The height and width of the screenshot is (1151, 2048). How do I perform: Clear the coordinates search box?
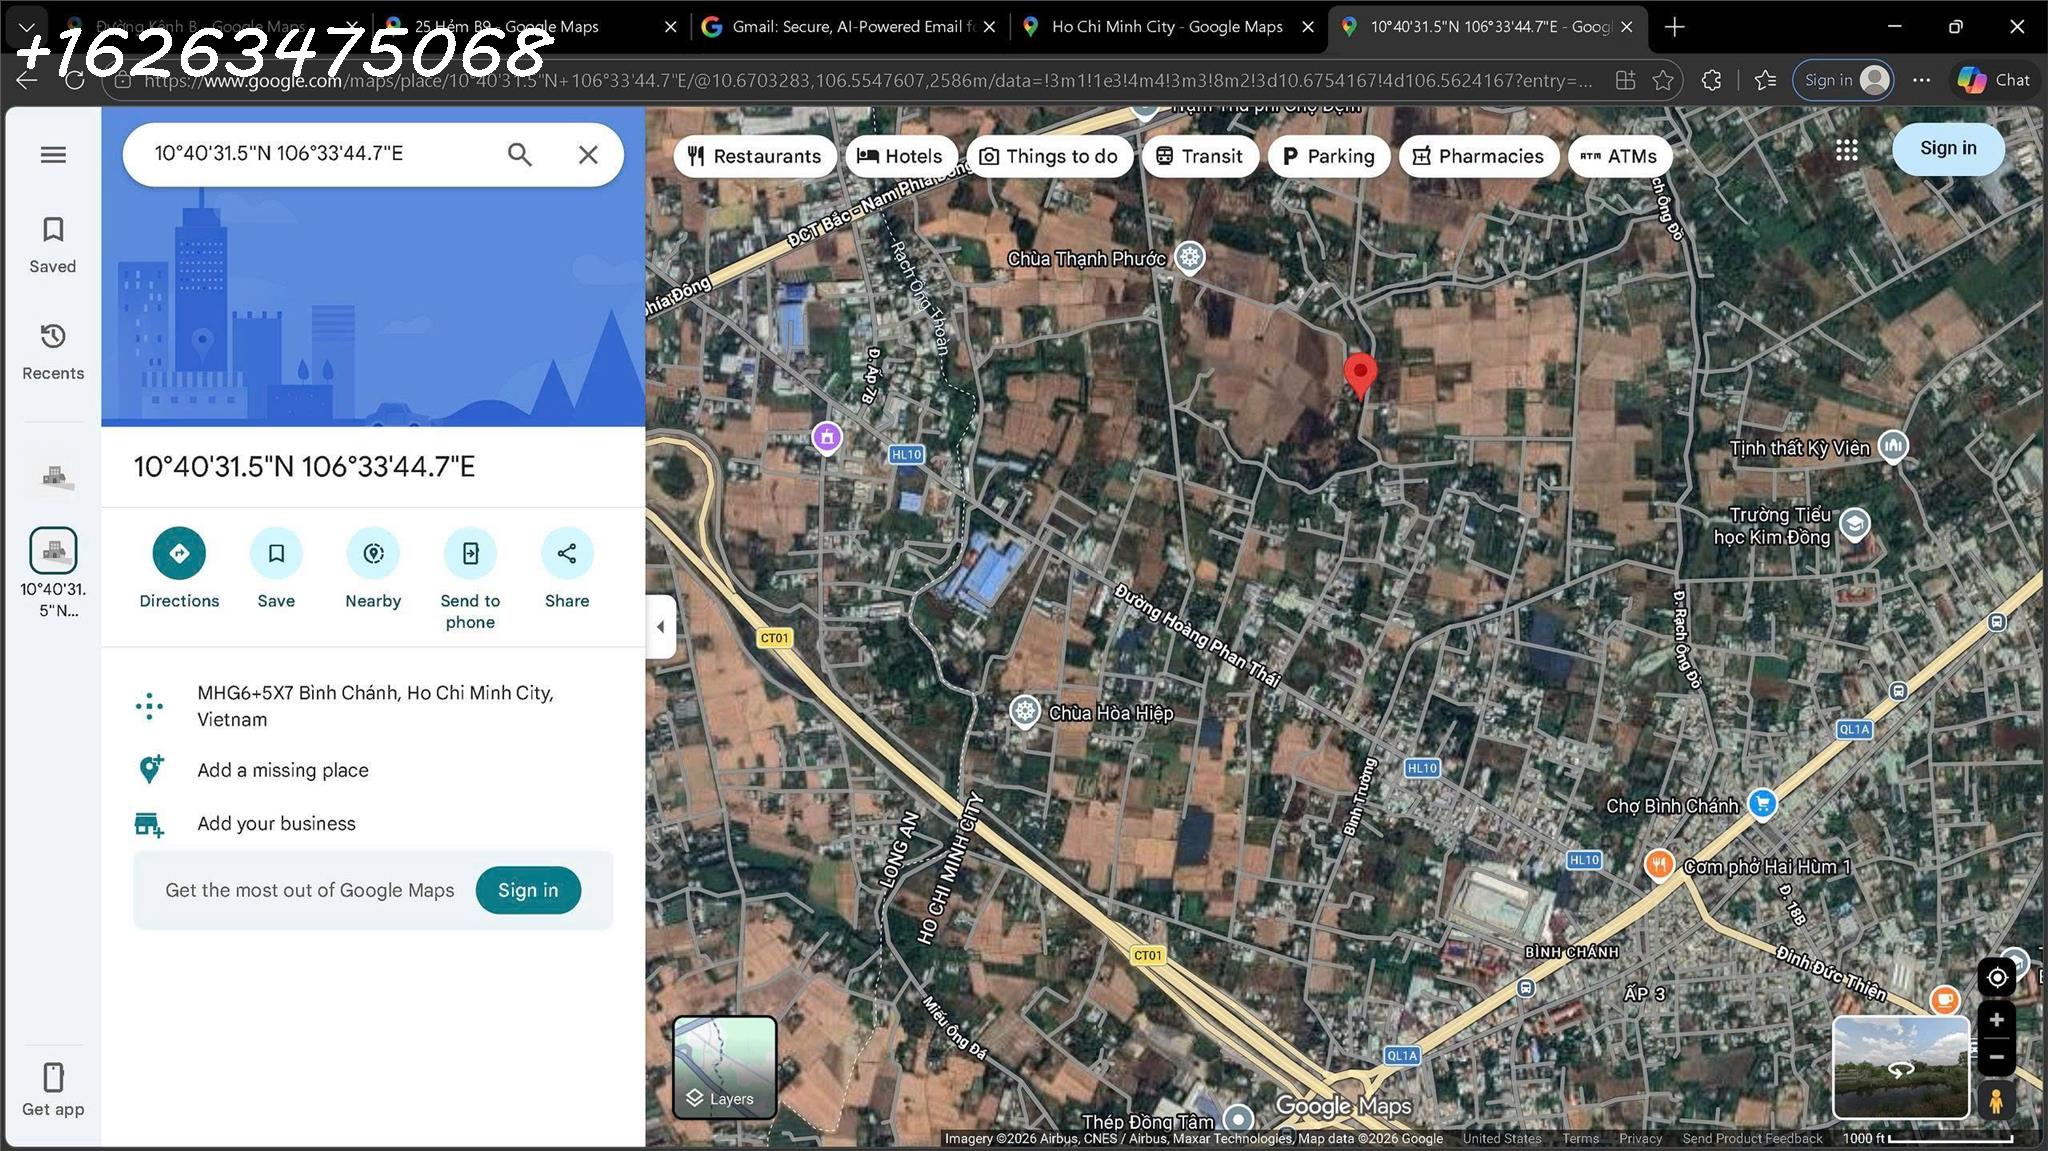(x=588, y=154)
